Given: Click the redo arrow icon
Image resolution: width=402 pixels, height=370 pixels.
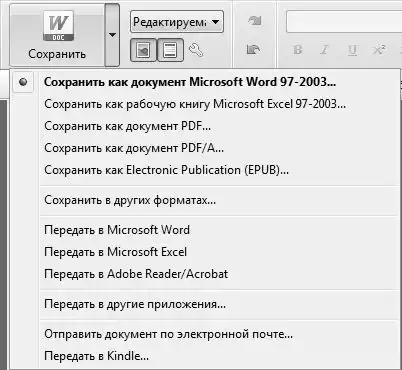Looking at the screenshot, I should (255, 21).
